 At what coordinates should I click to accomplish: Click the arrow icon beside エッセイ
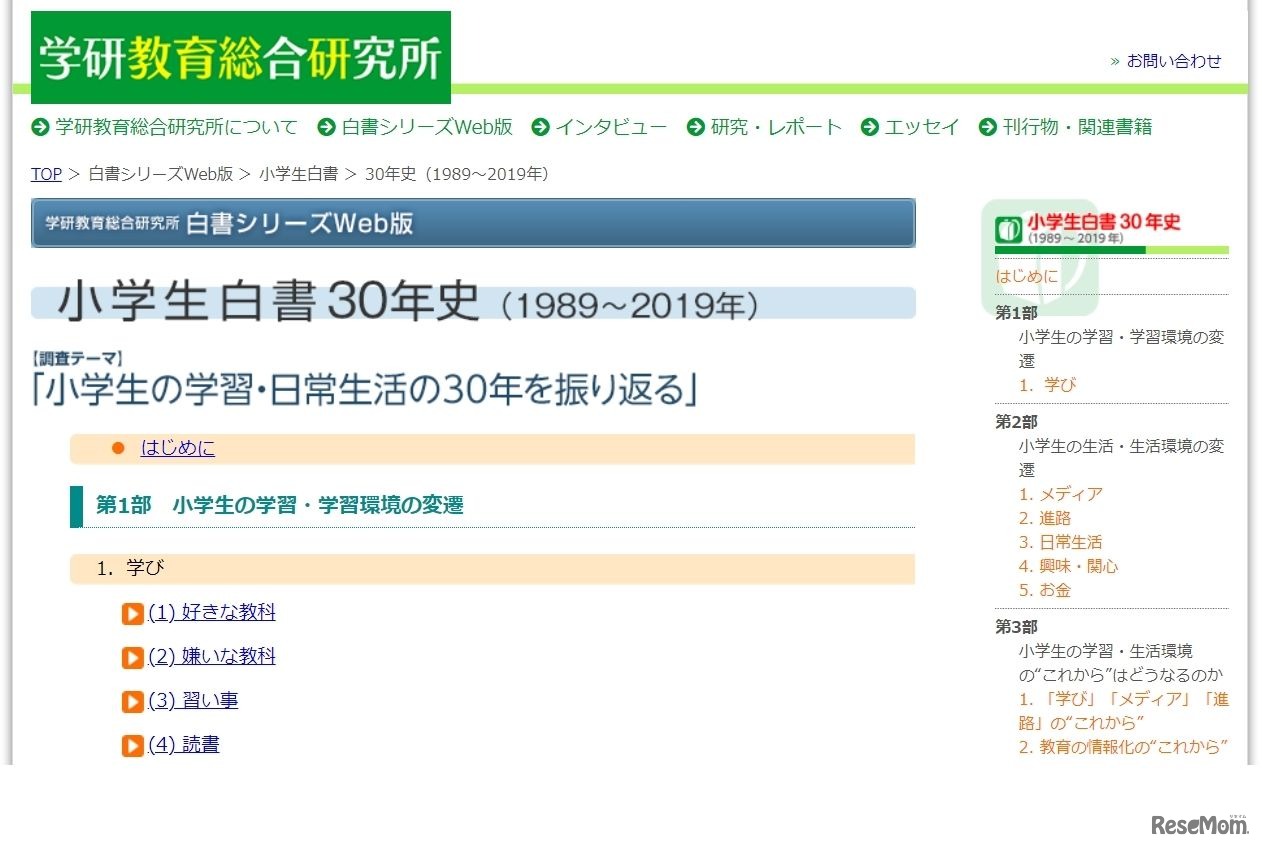pos(869,127)
